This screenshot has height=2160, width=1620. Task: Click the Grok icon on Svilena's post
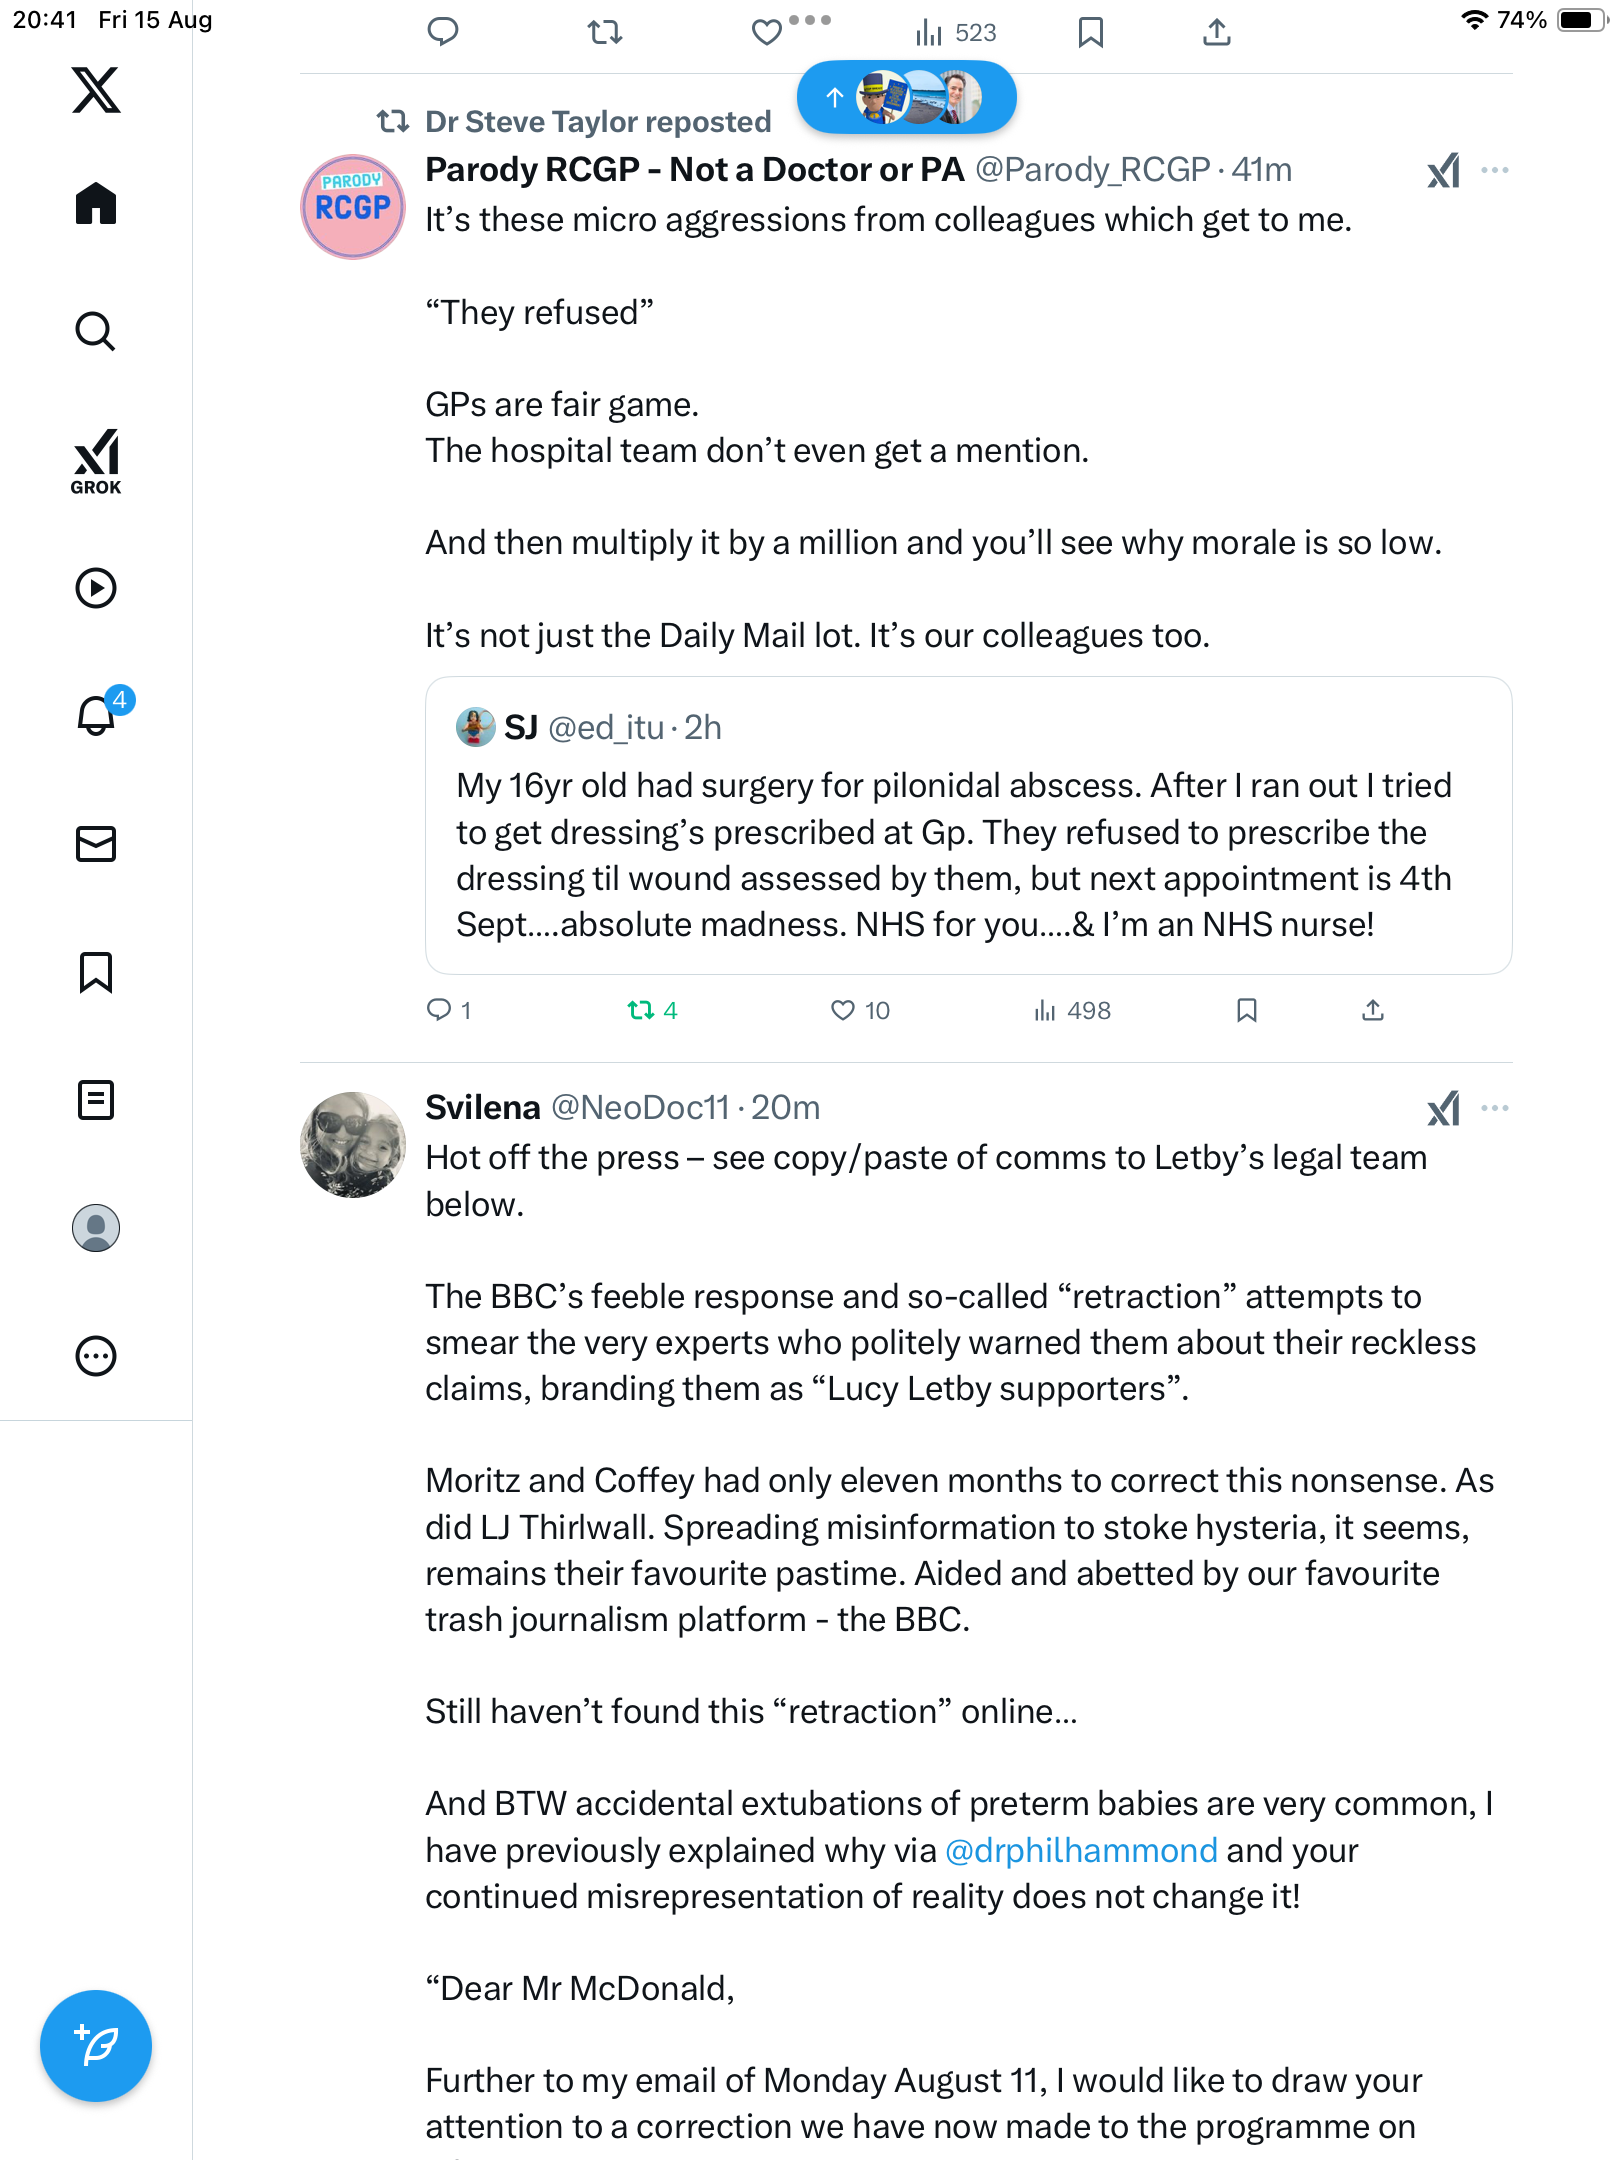1443,1108
